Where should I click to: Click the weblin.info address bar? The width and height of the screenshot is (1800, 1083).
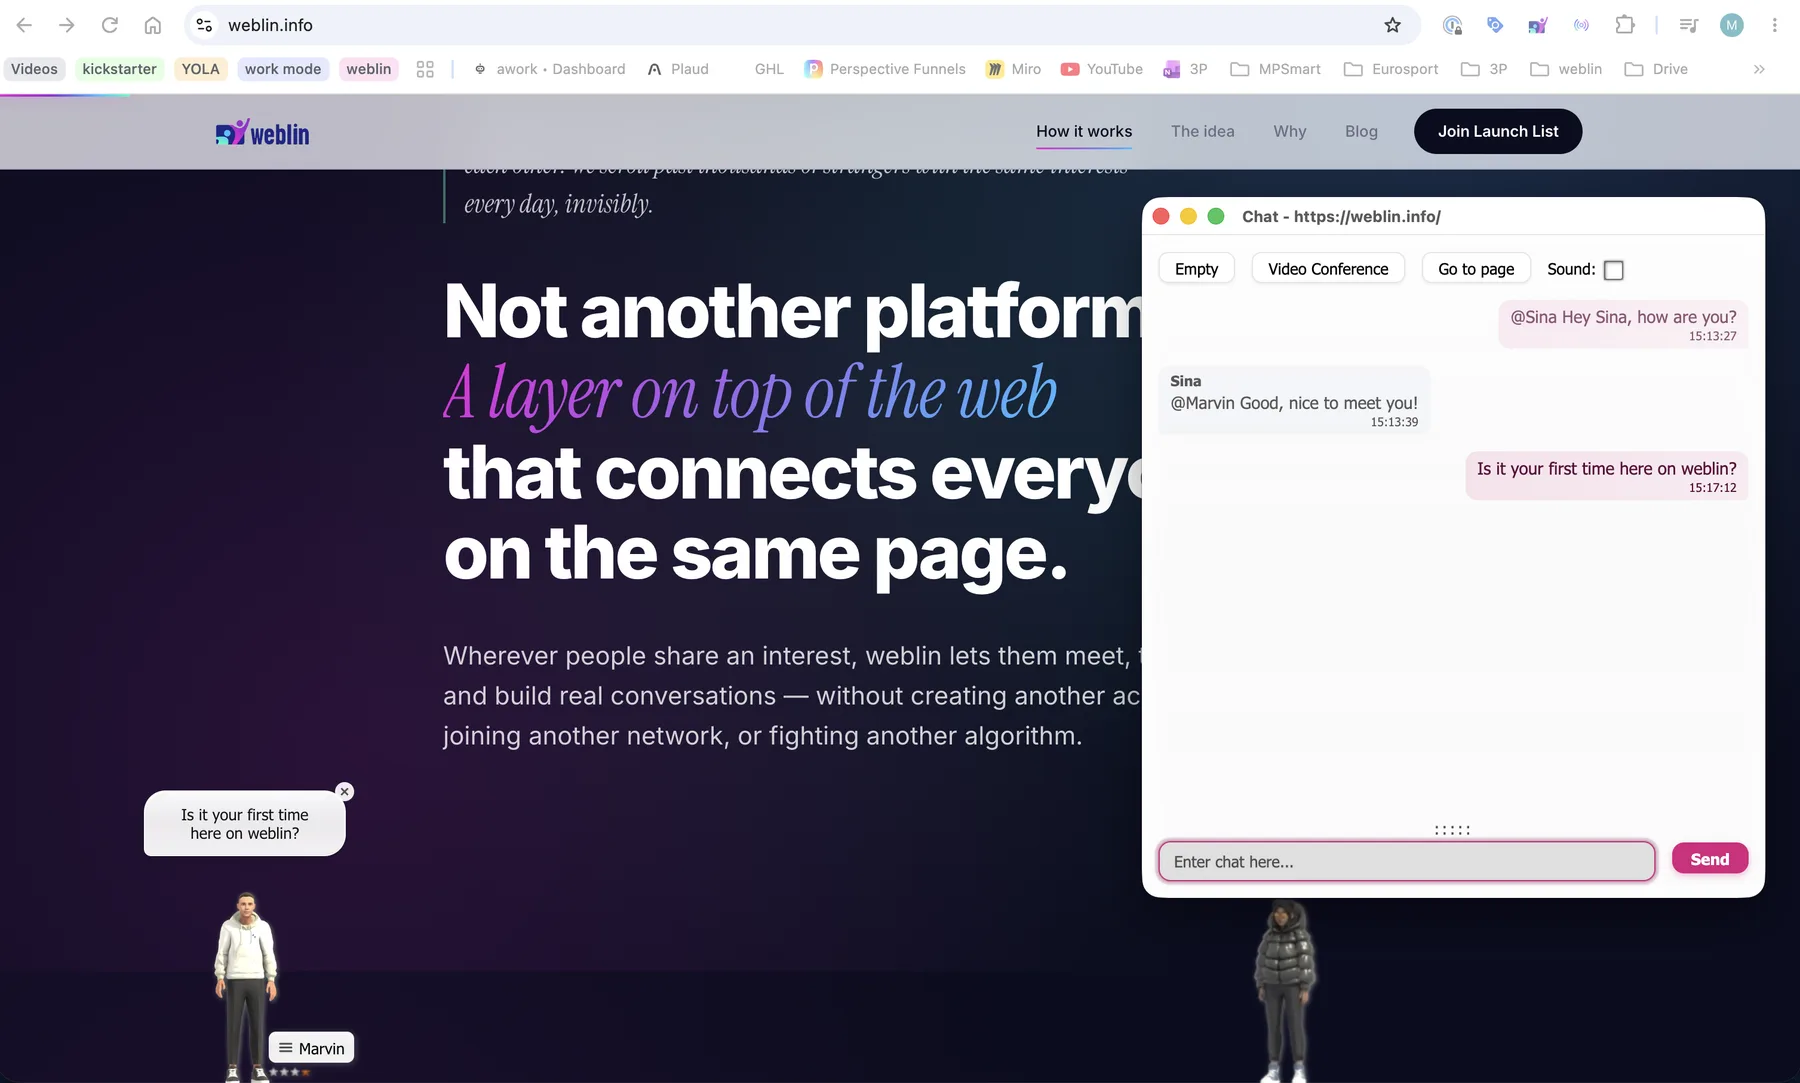[x=800, y=25]
